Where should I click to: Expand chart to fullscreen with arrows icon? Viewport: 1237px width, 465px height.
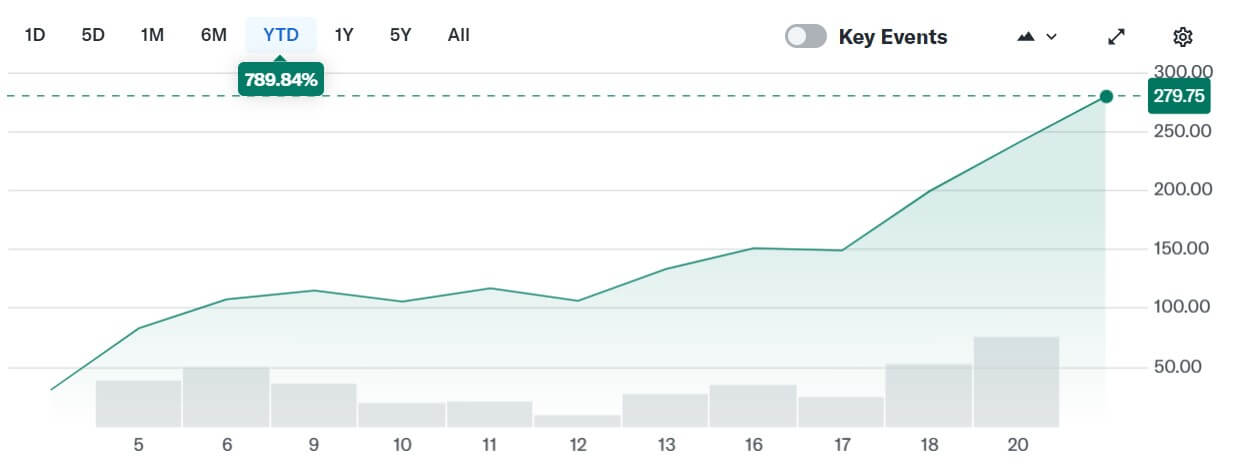pyautogui.click(x=1117, y=37)
